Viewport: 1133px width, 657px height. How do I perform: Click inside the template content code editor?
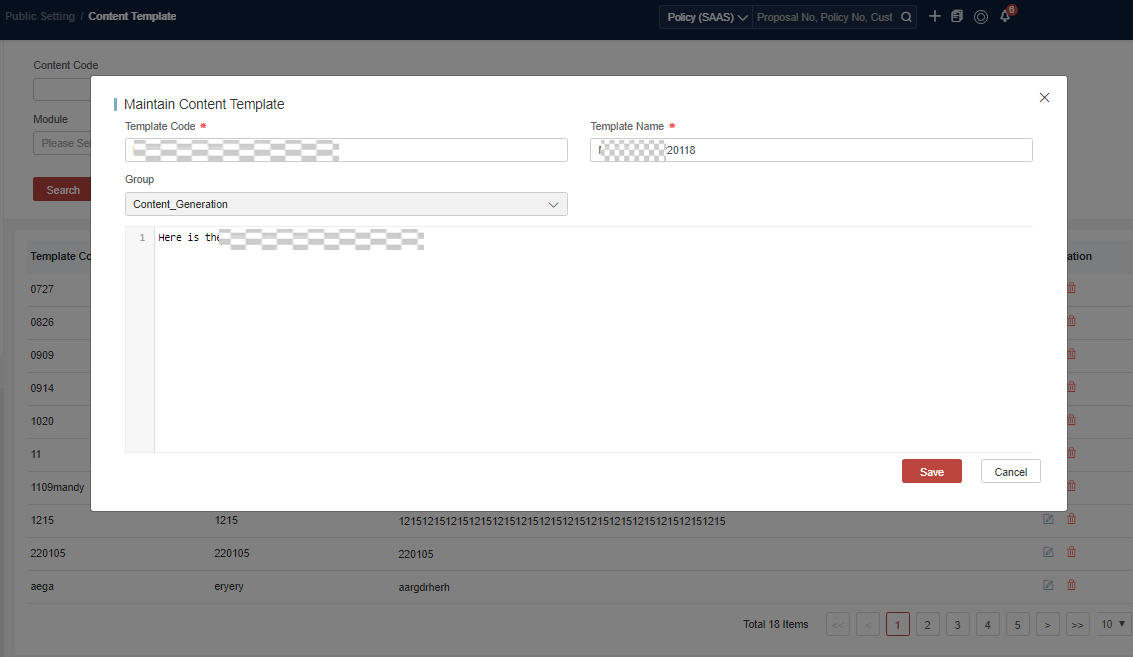tap(590, 340)
